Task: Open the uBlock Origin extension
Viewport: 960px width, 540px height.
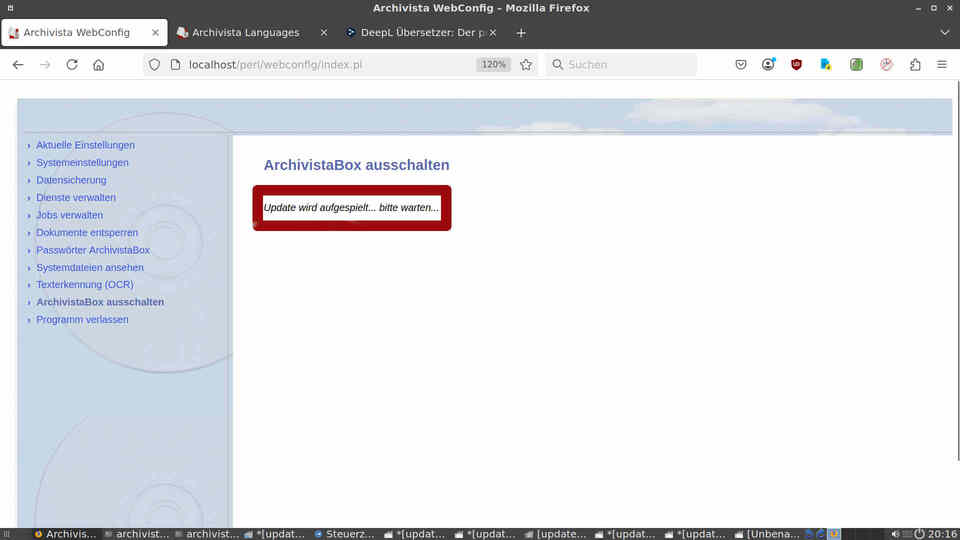Action: tap(797, 64)
